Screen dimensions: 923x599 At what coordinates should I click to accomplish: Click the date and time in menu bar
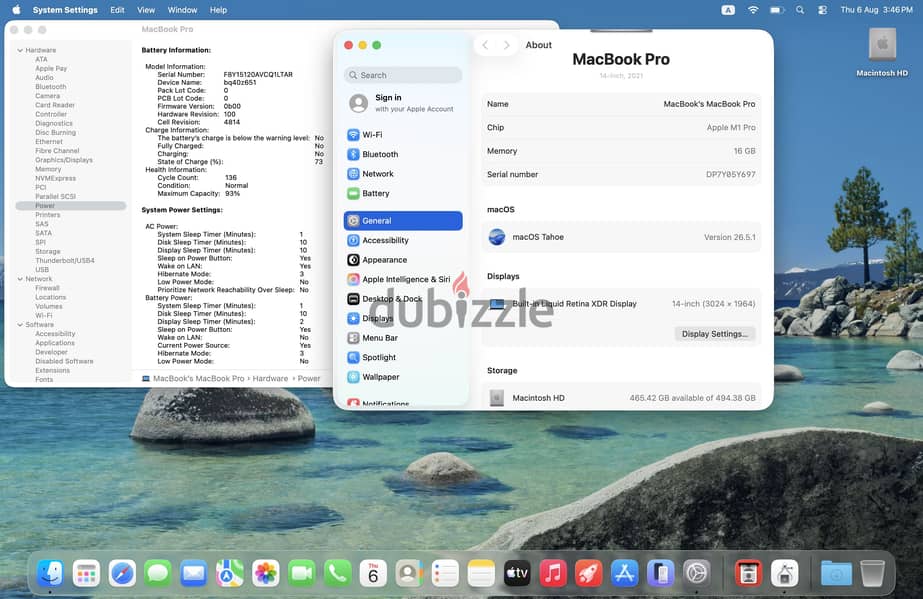coord(876,10)
